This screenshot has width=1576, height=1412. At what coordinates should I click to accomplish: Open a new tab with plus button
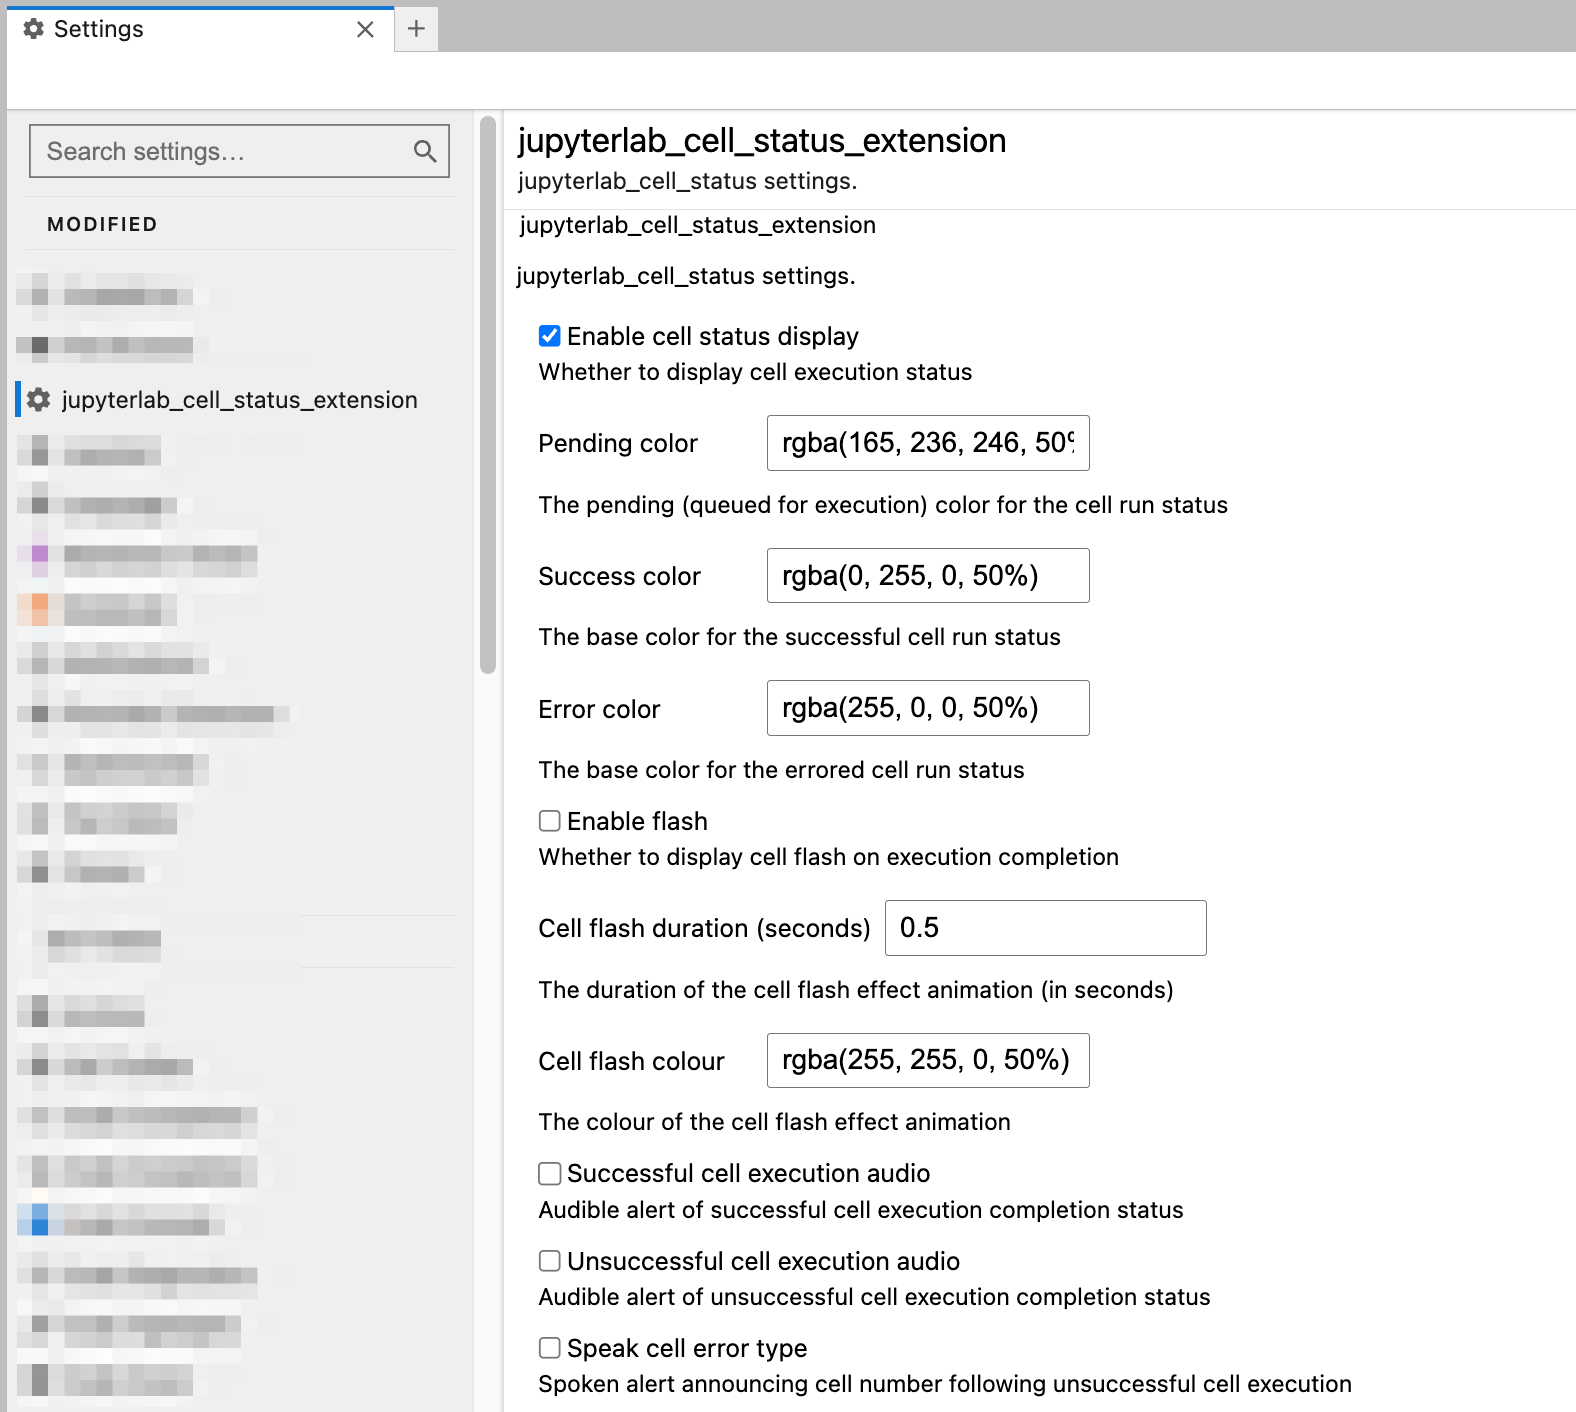(x=416, y=29)
